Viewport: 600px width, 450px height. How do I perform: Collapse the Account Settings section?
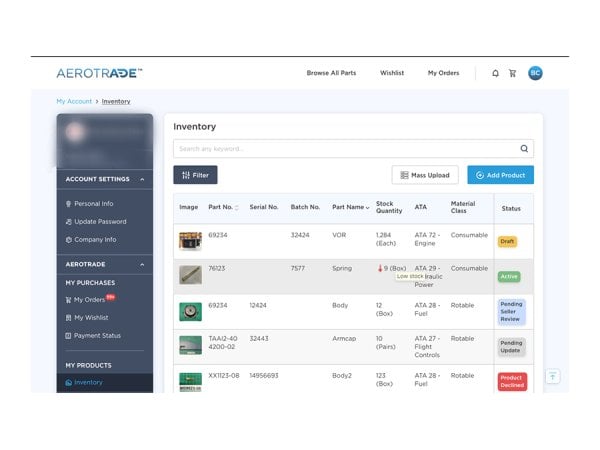(142, 179)
